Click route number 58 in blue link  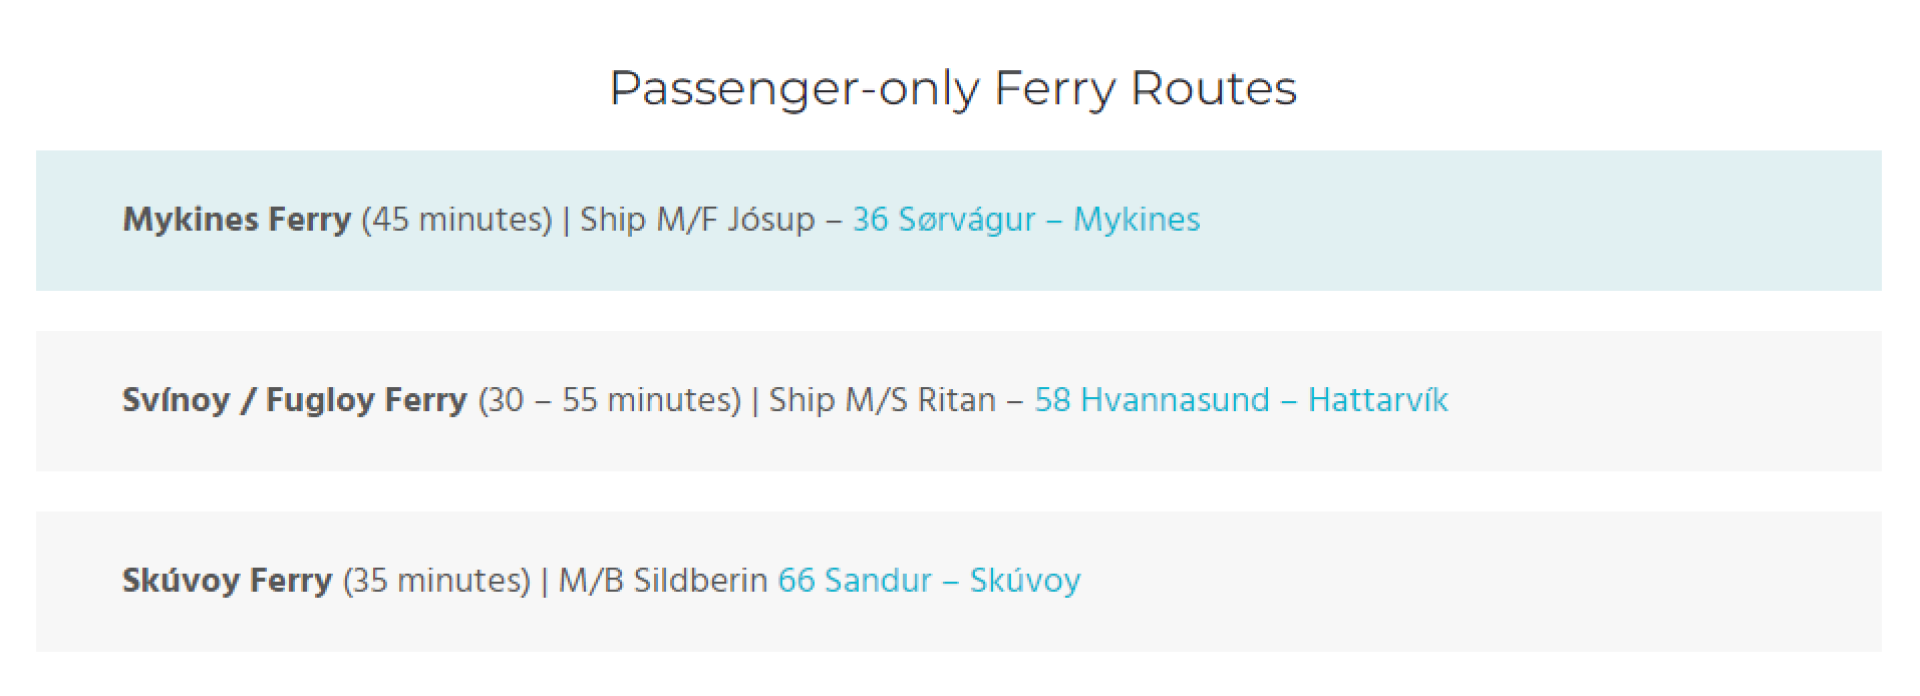1052,400
